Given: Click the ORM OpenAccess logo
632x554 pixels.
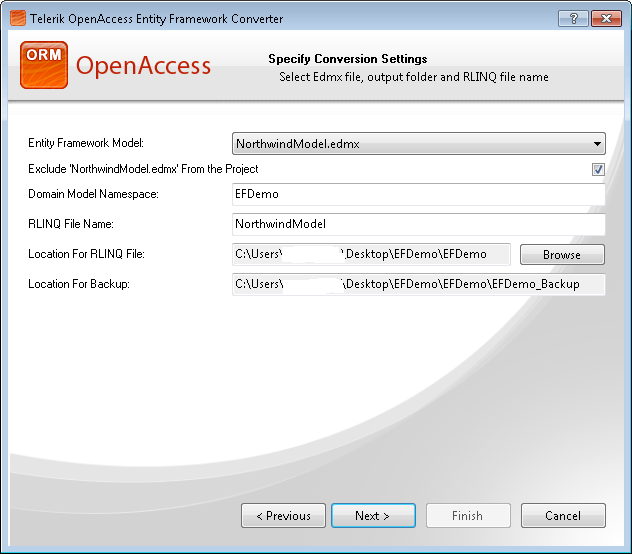Looking at the screenshot, I should 115,65.
